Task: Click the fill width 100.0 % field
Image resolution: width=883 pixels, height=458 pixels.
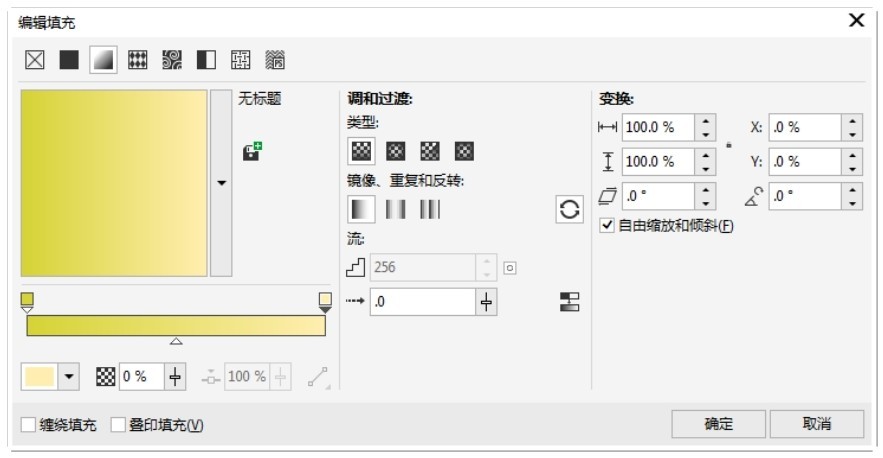Action: click(658, 127)
